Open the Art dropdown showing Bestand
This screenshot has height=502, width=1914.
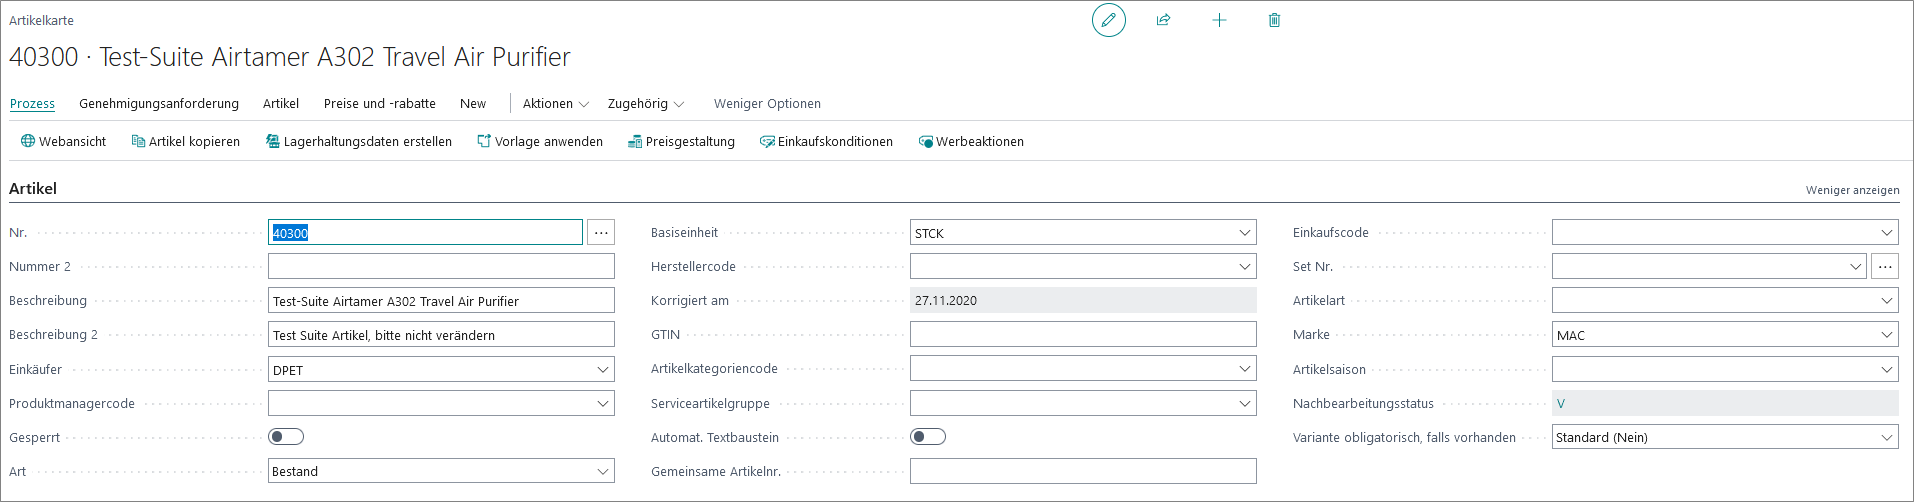click(x=603, y=472)
